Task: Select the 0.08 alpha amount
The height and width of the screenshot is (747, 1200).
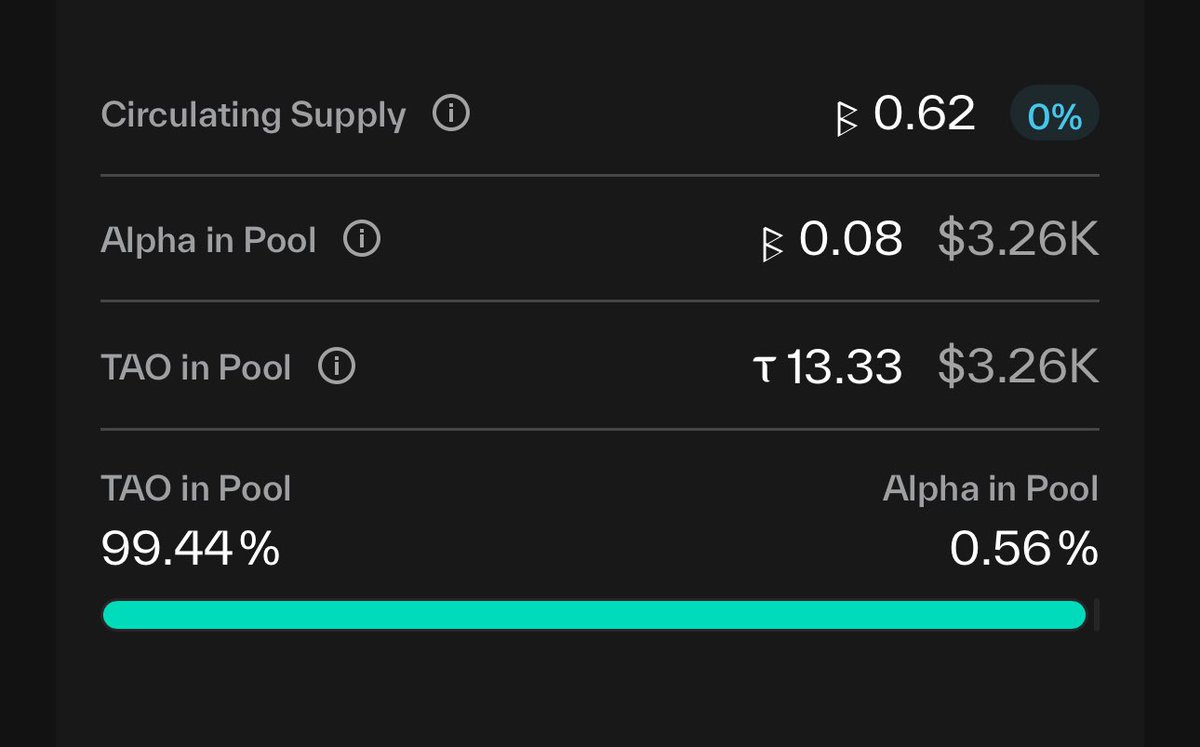Action: click(851, 239)
